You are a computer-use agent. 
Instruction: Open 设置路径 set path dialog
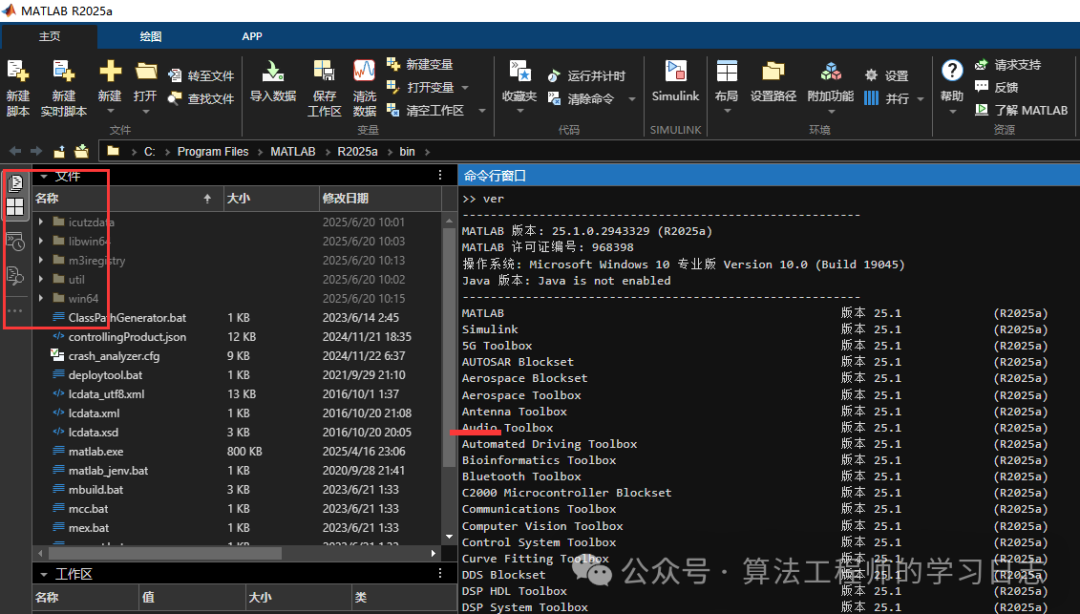click(773, 81)
